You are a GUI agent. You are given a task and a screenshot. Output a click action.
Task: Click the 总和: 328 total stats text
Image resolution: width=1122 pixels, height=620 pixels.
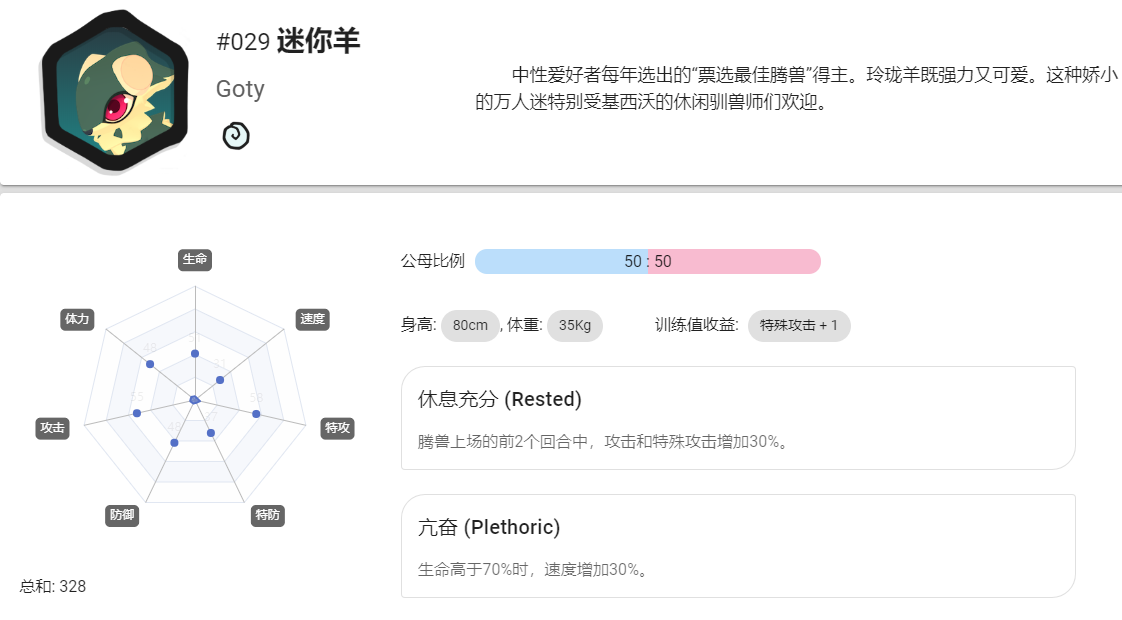tap(53, 586)
